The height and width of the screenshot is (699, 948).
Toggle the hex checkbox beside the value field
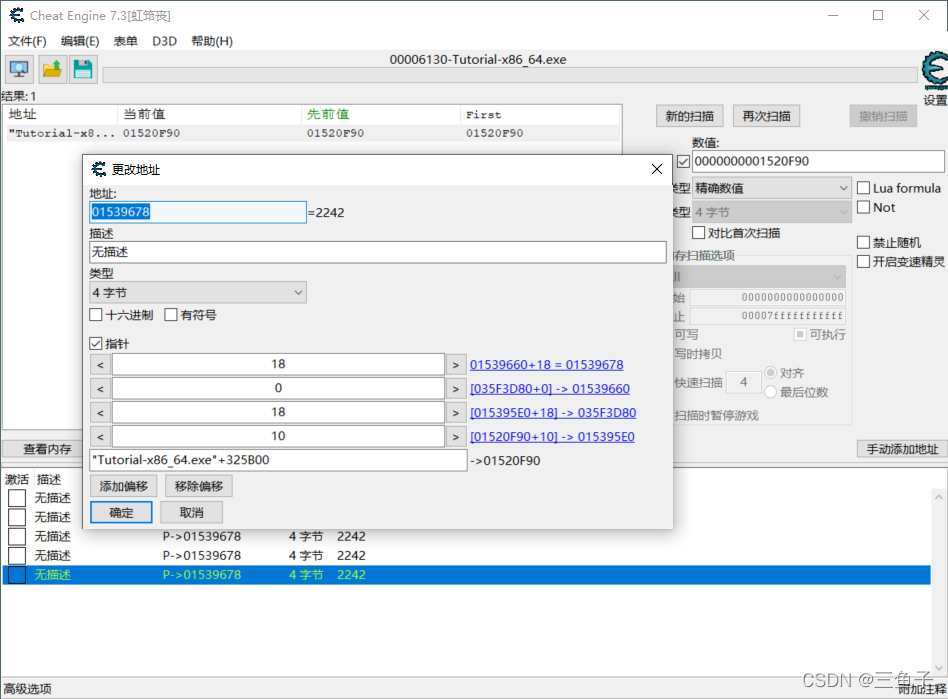(x=683, y=161)
